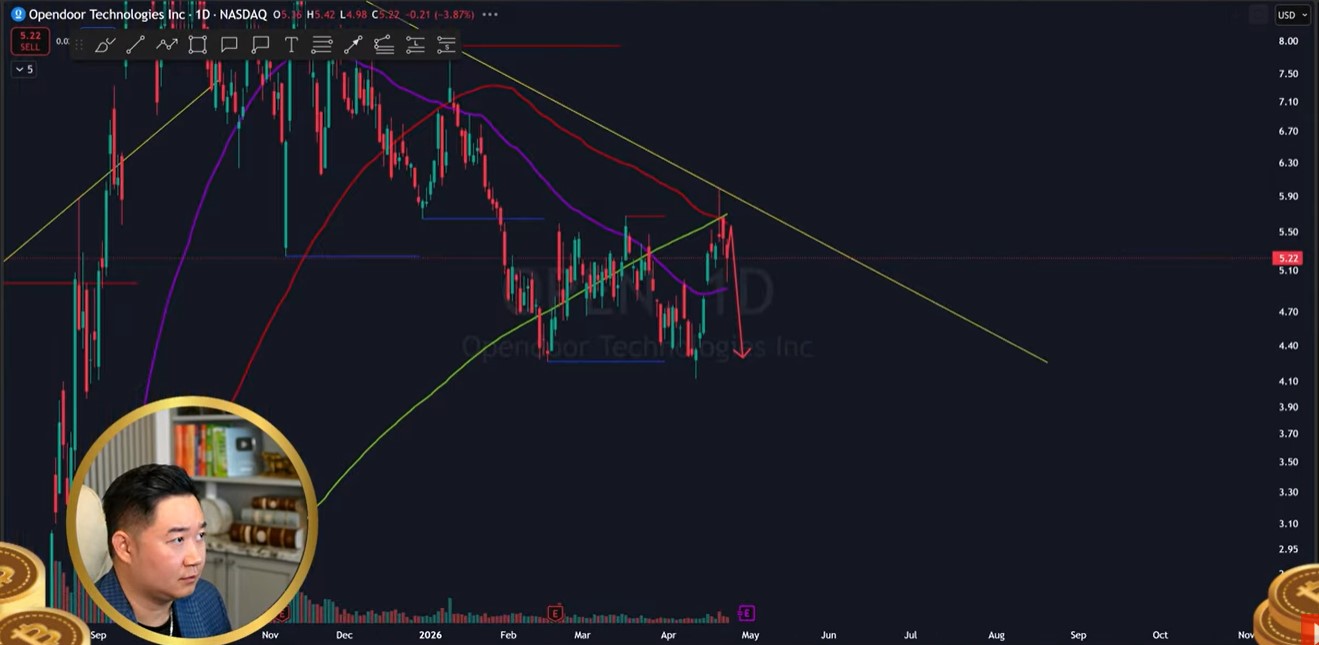This screenshot has height=645, width=1319.
Task: Click the 5.22 current price label on axis
Action: pyautogui.click(x=1287, y=258)
